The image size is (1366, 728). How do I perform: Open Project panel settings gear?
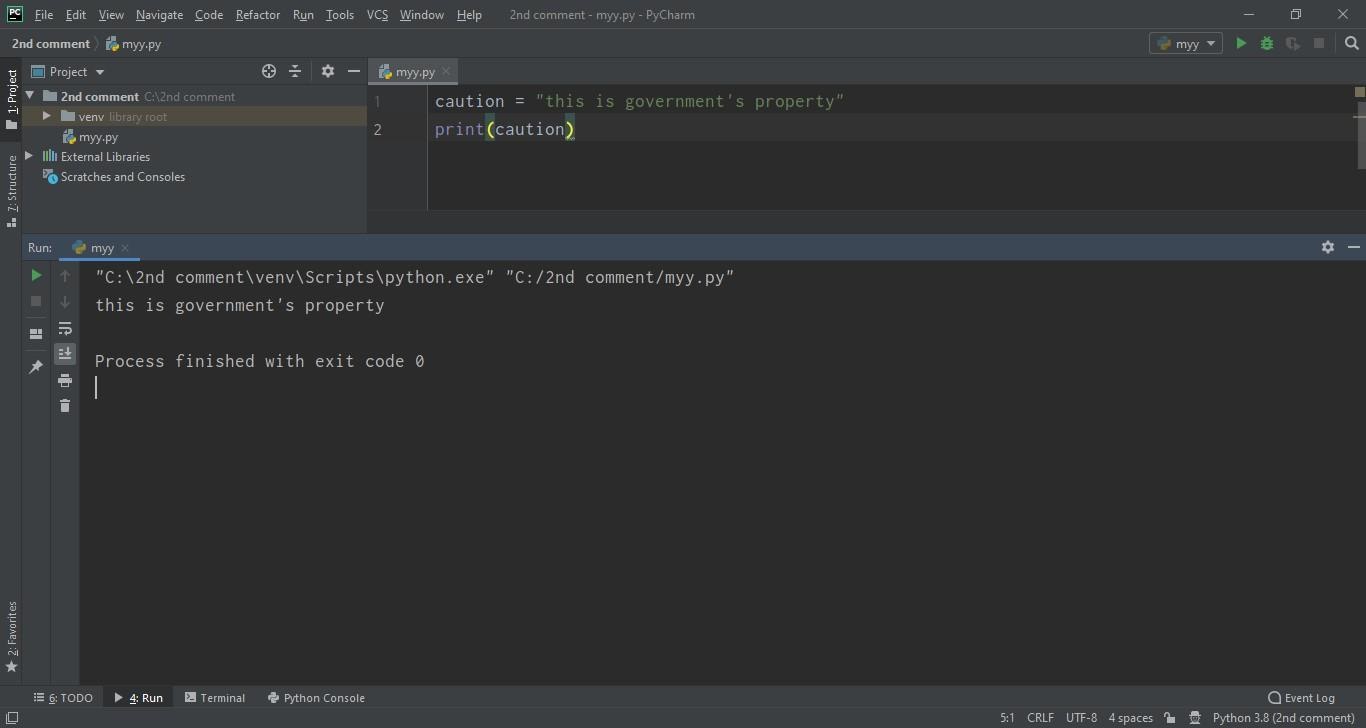coord(328,72)
